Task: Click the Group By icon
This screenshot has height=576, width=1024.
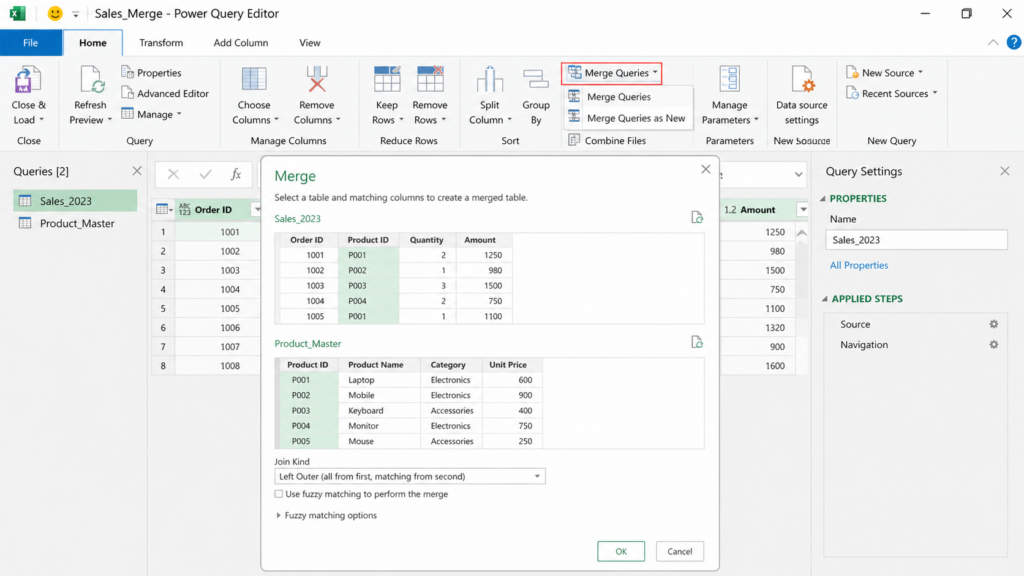Action: click(536, 80)
